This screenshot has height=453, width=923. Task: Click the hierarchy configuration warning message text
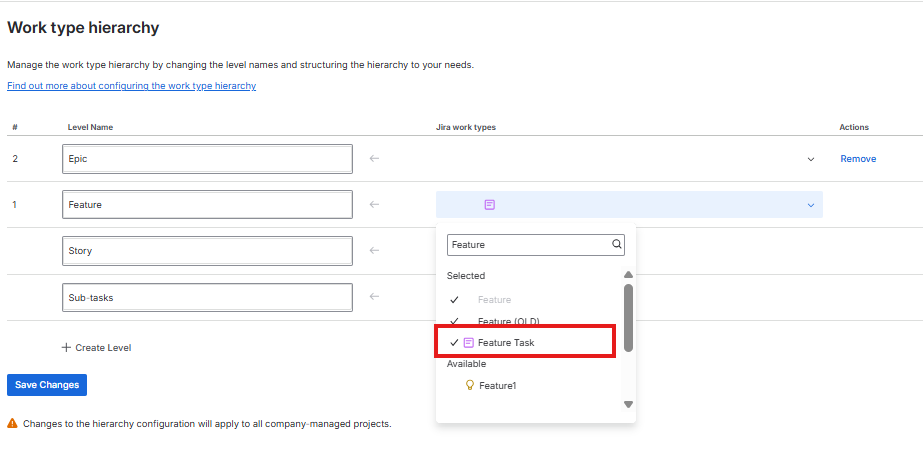[x=207, y=424]
